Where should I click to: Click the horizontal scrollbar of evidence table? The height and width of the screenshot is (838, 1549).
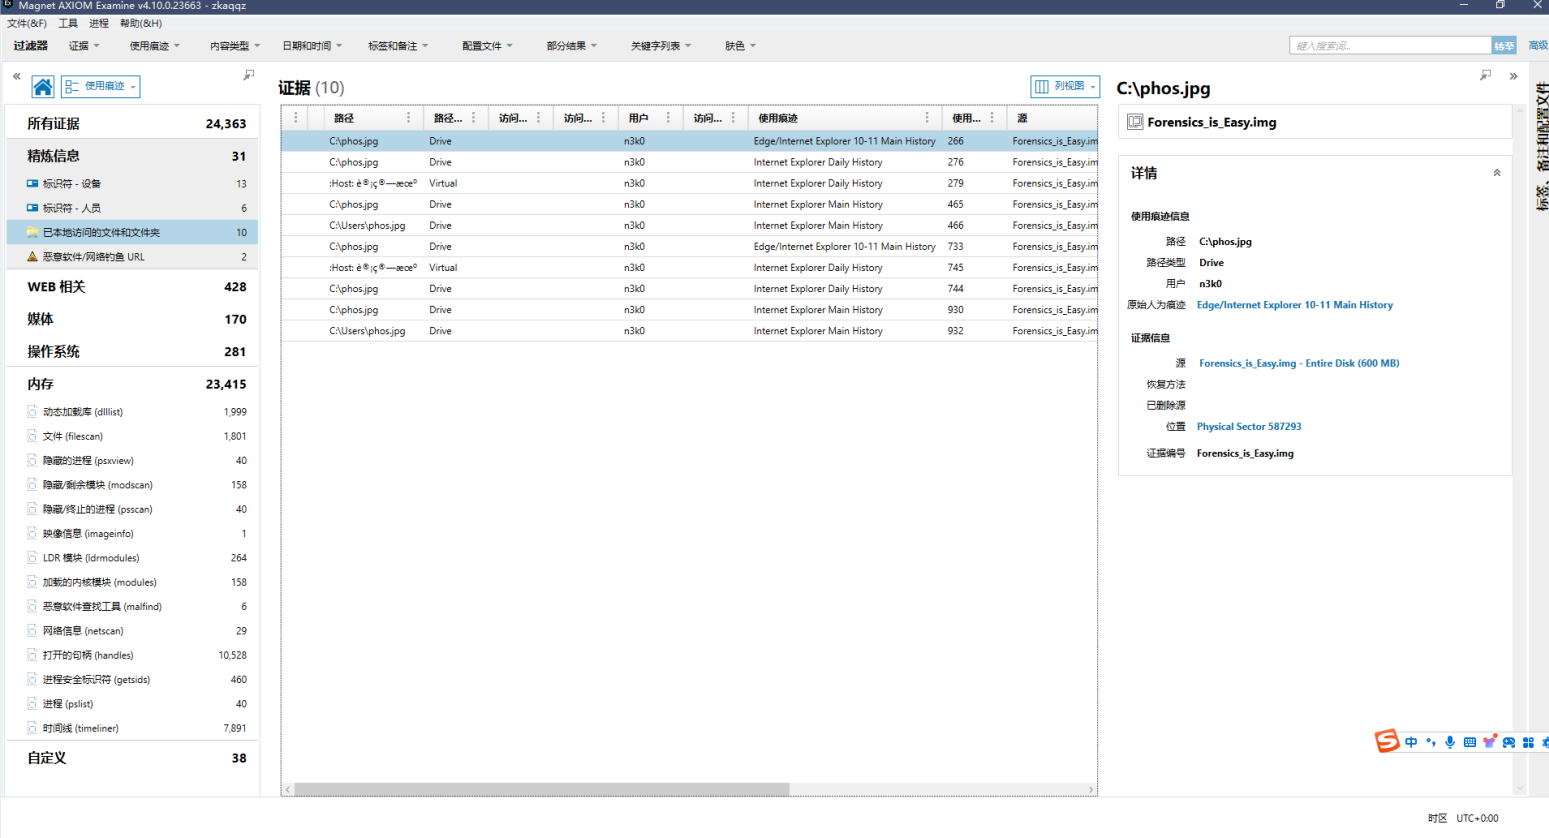540,790
